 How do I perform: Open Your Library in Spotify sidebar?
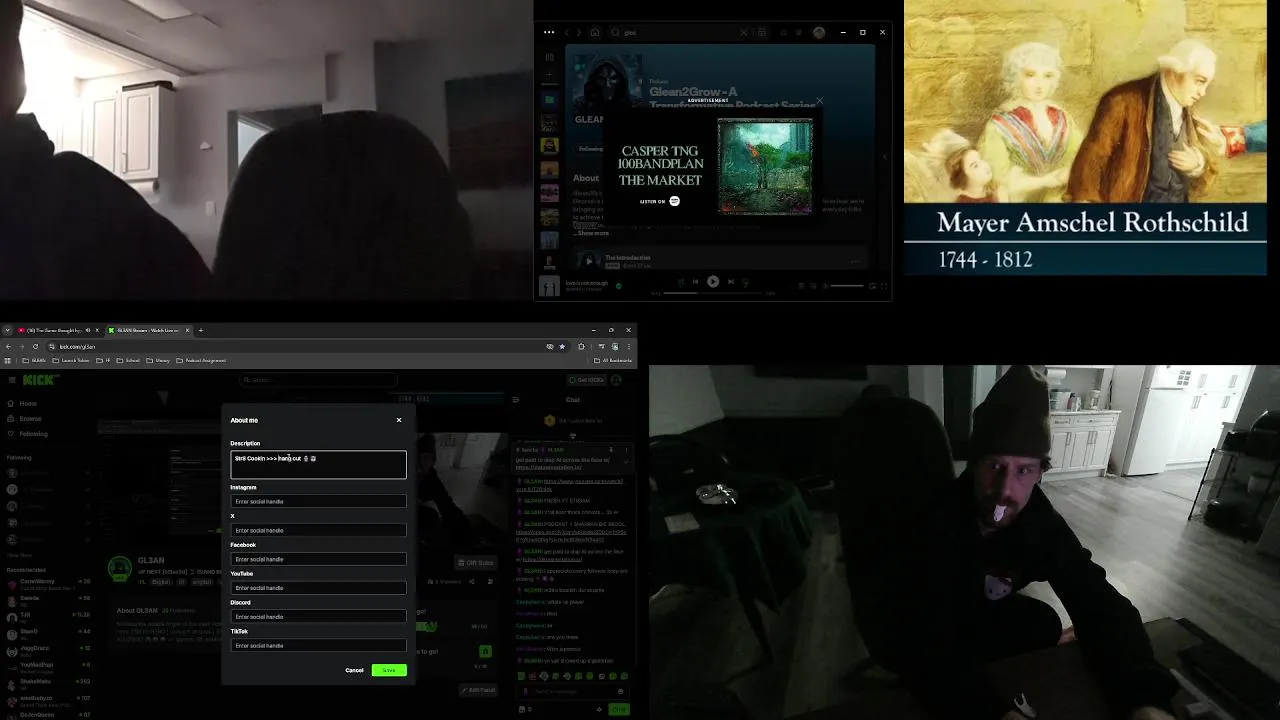(x=549, y=57)
